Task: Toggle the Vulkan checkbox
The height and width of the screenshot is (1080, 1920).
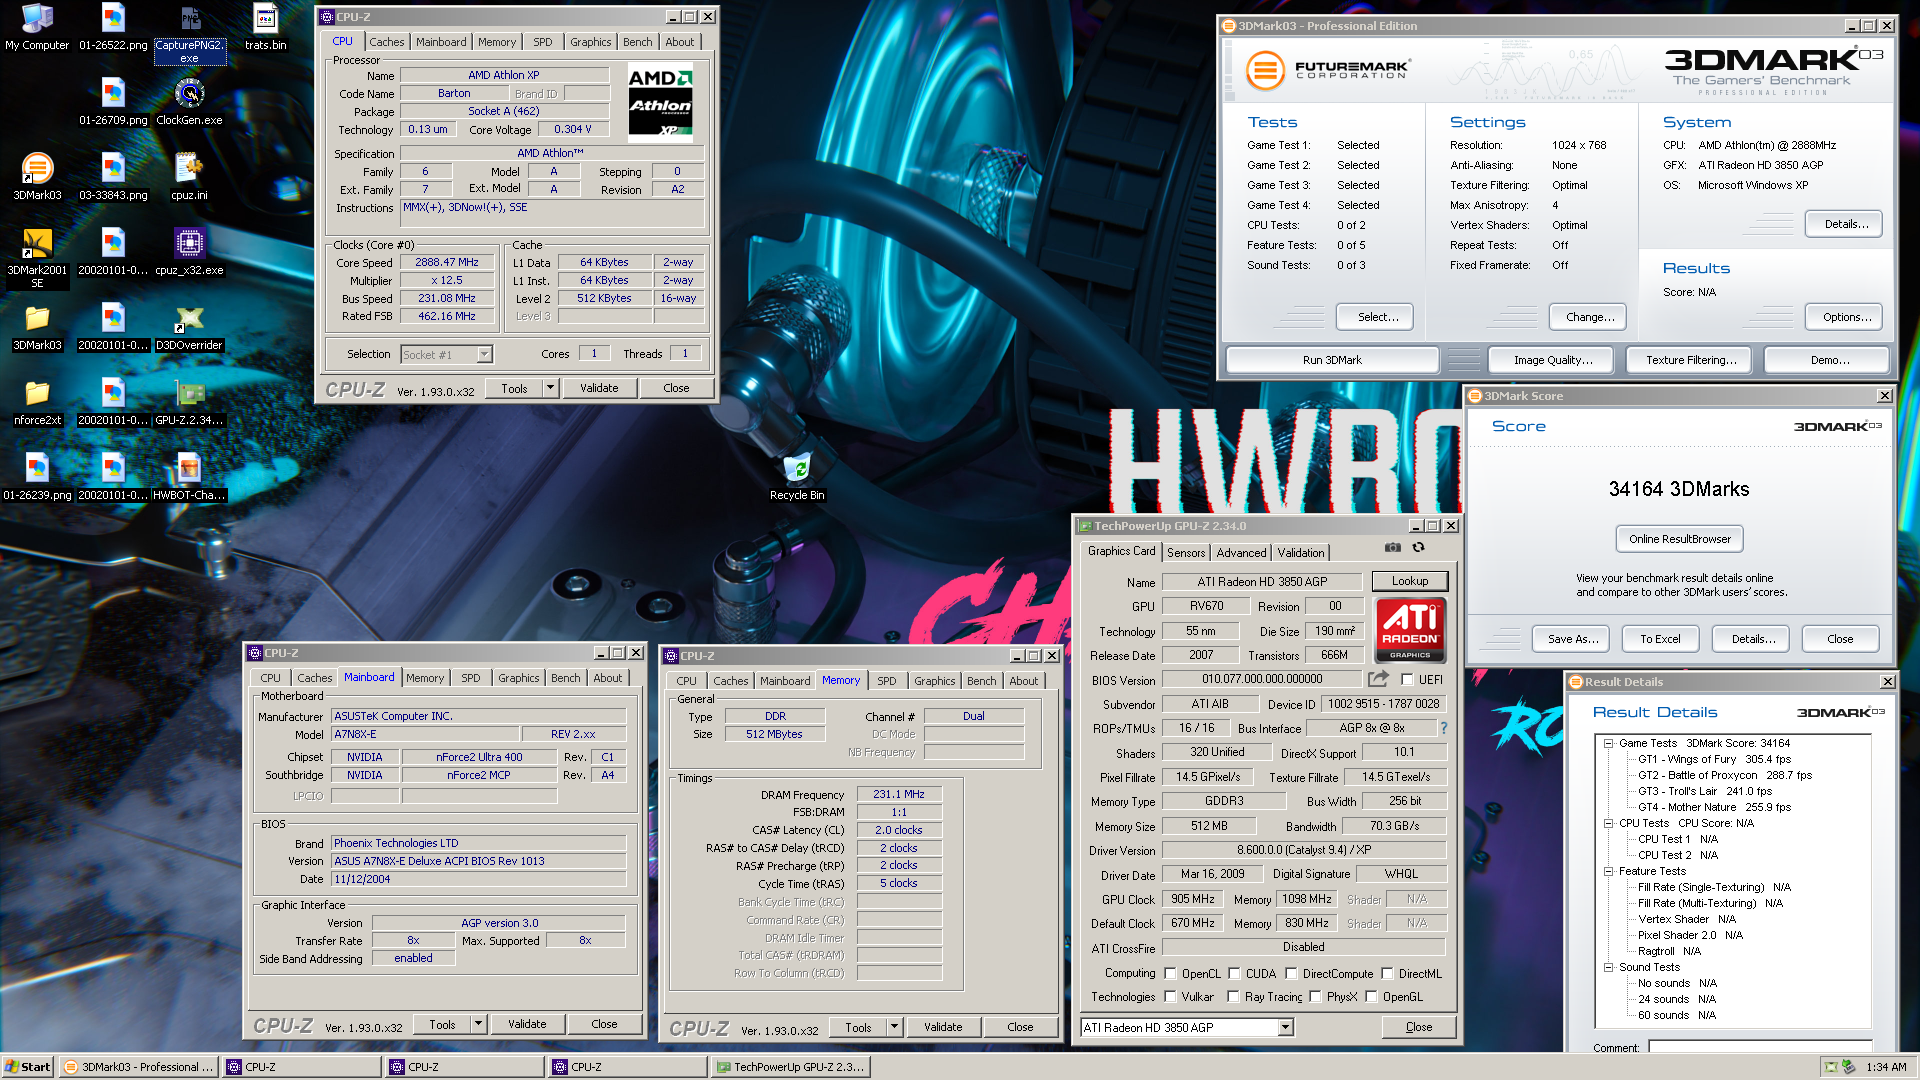Action: click(1170, 997)
